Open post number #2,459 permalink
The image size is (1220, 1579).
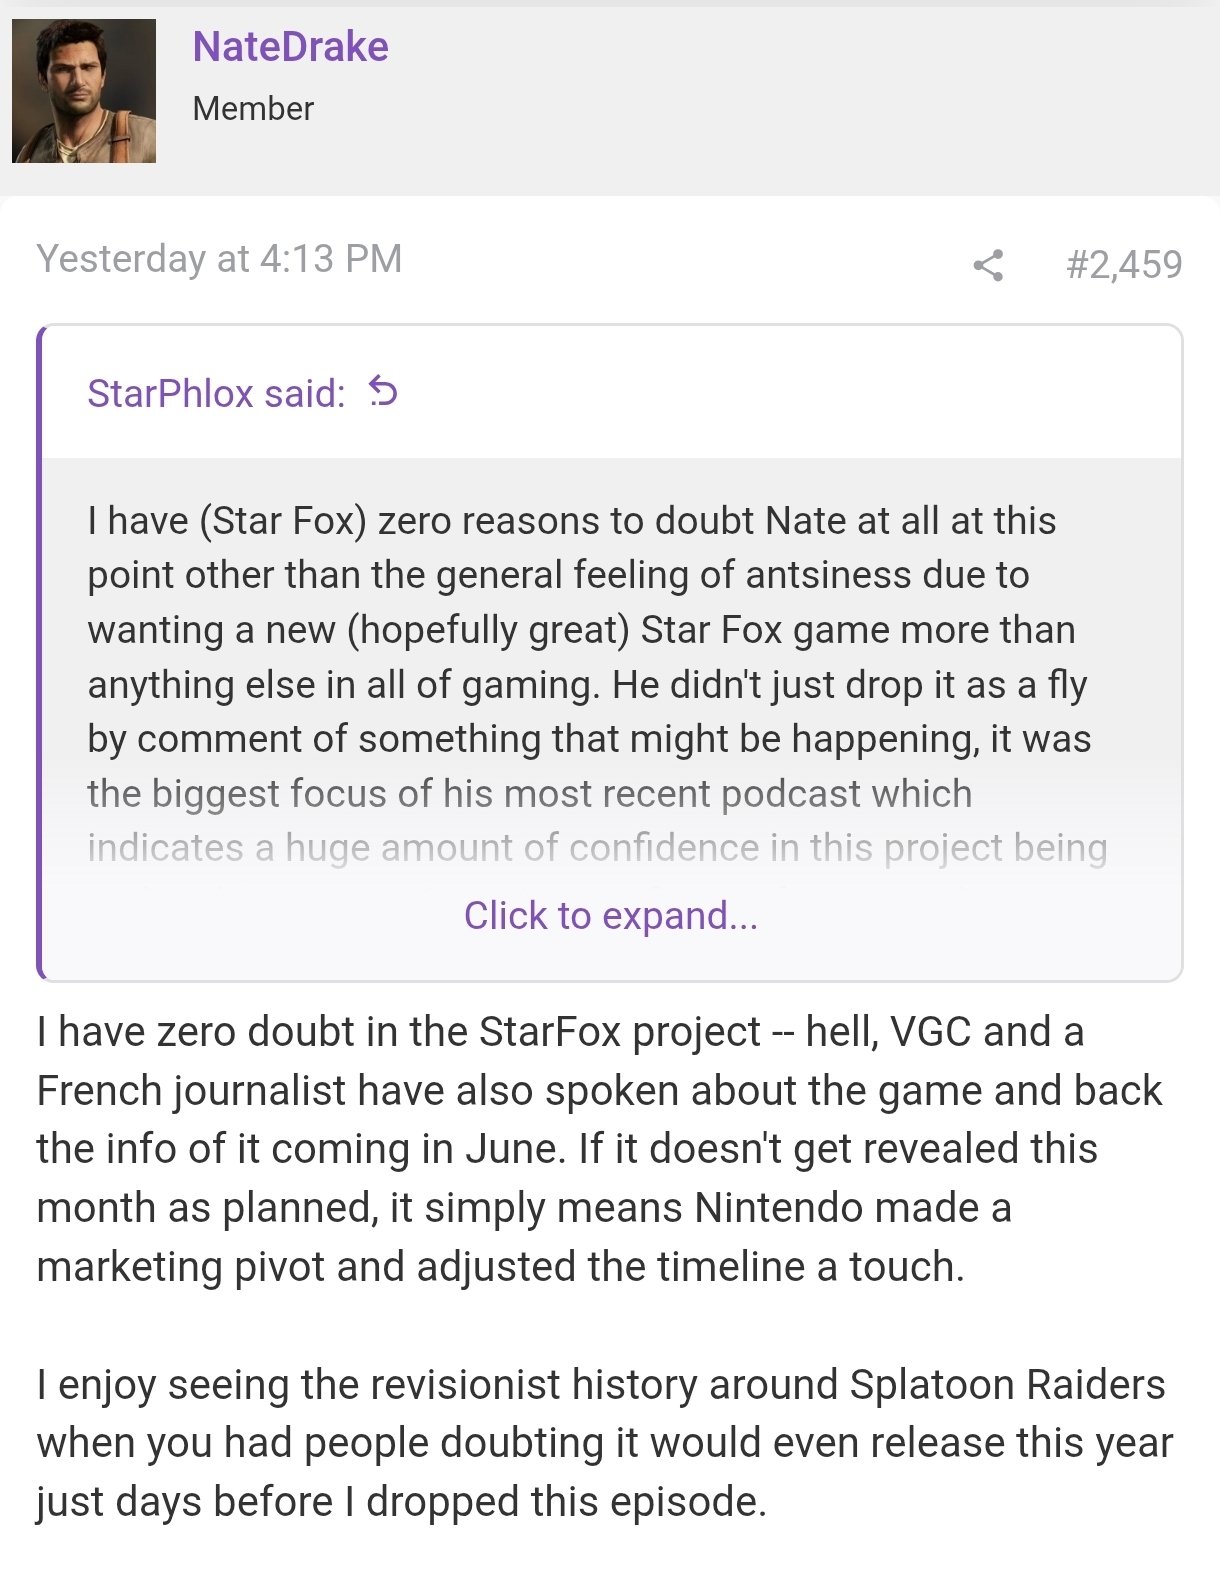(x=1124, y=265)
